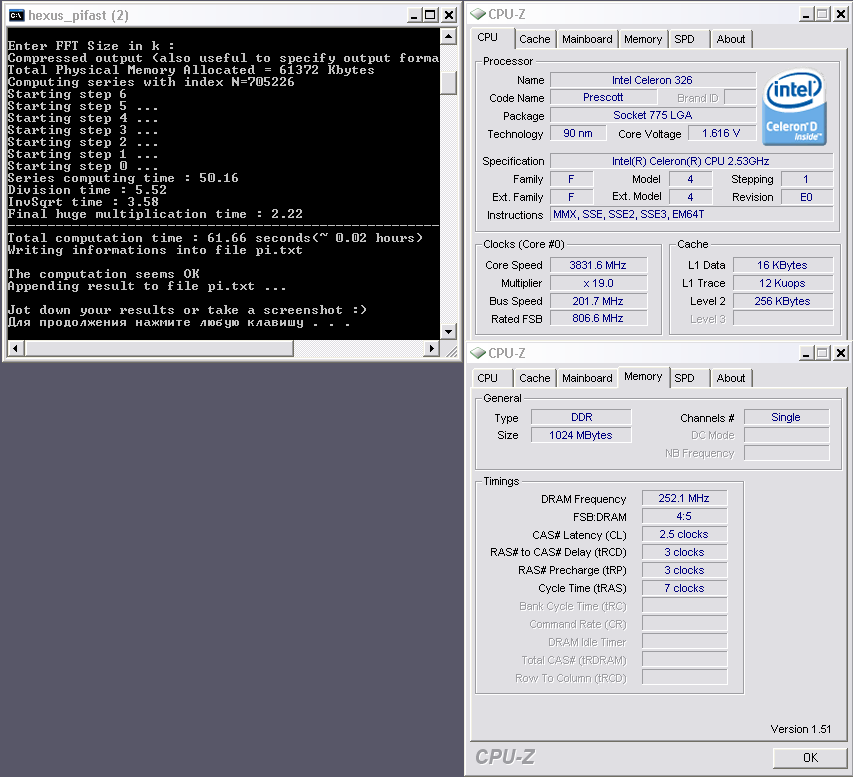853x777 pixels.
Task: Click the L1 Data value '16 KBytes'
Action: 783,265
